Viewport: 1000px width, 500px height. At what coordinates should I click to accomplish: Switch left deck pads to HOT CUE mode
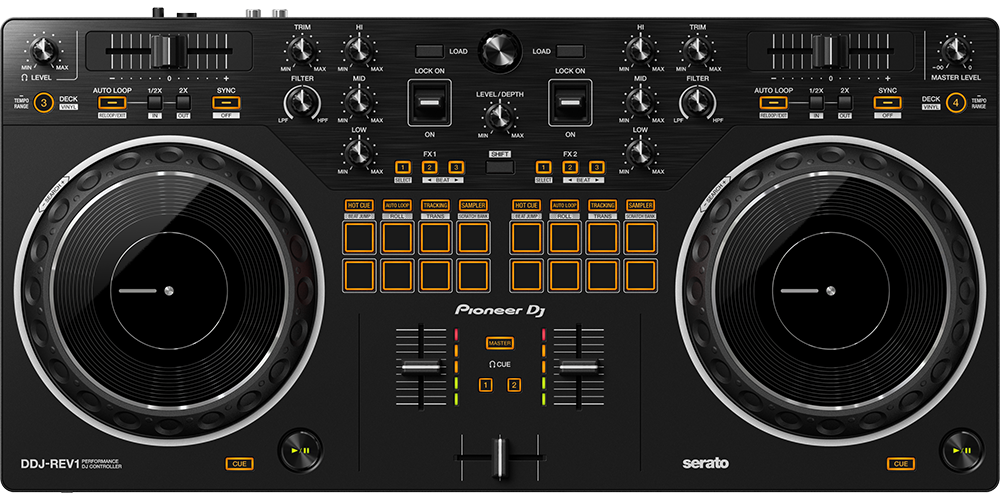click(x=359, y=205)
